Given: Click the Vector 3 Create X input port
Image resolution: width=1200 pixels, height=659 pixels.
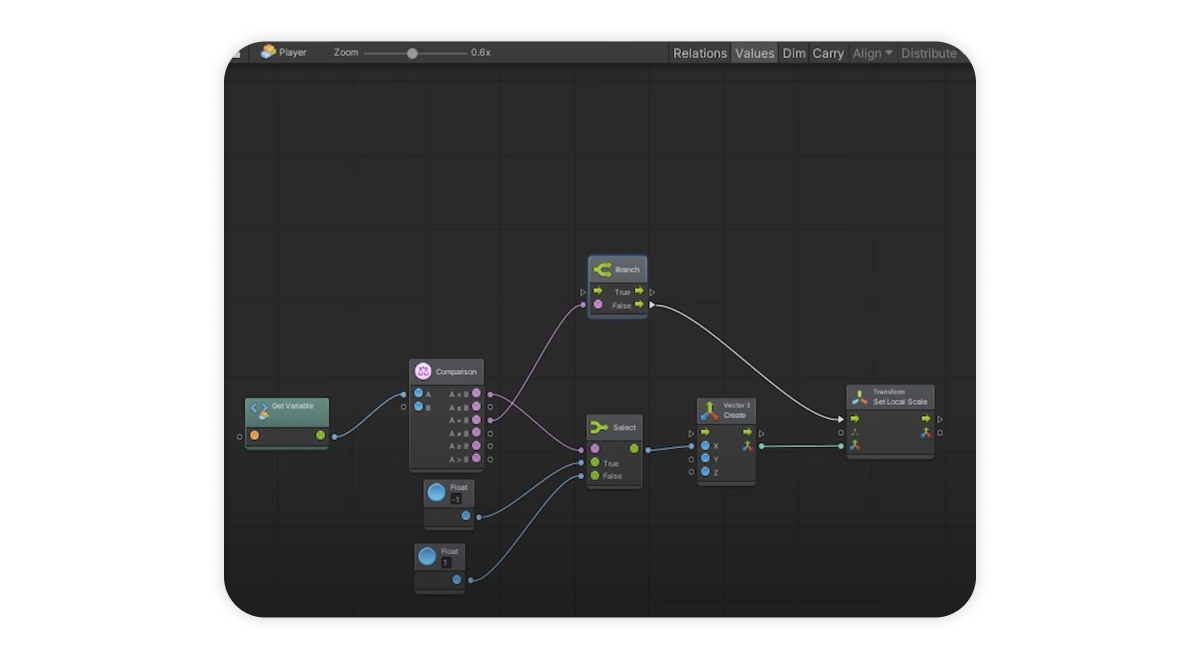Looking at the screenshot, I should pyautogui.click(x=705, y=446).
